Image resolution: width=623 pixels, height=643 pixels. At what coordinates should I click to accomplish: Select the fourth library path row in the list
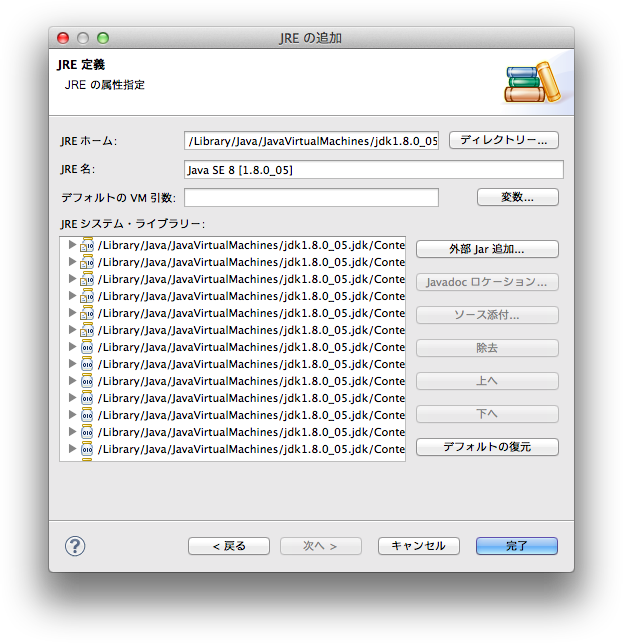233,296
